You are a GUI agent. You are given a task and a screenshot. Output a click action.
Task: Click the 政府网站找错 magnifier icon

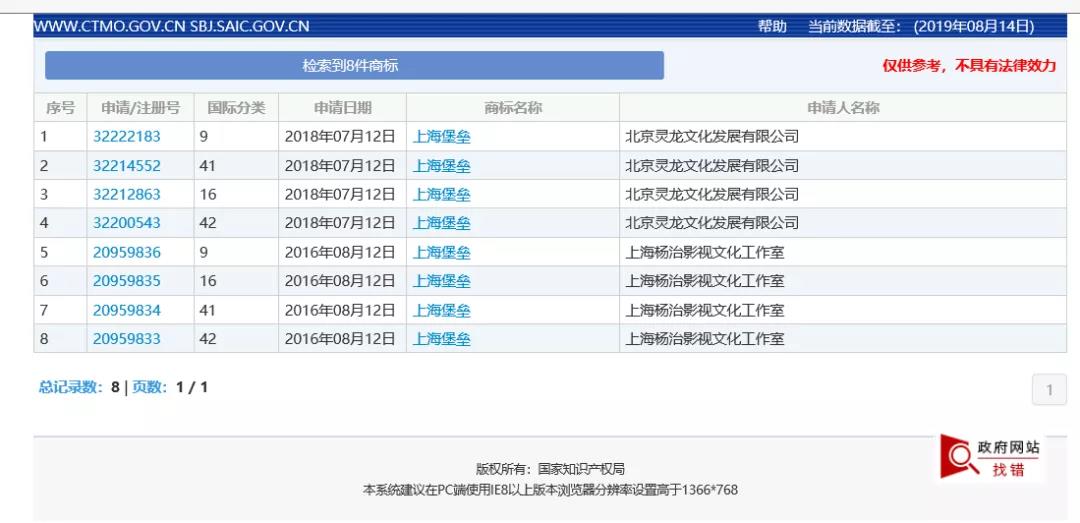coord(960,457)
